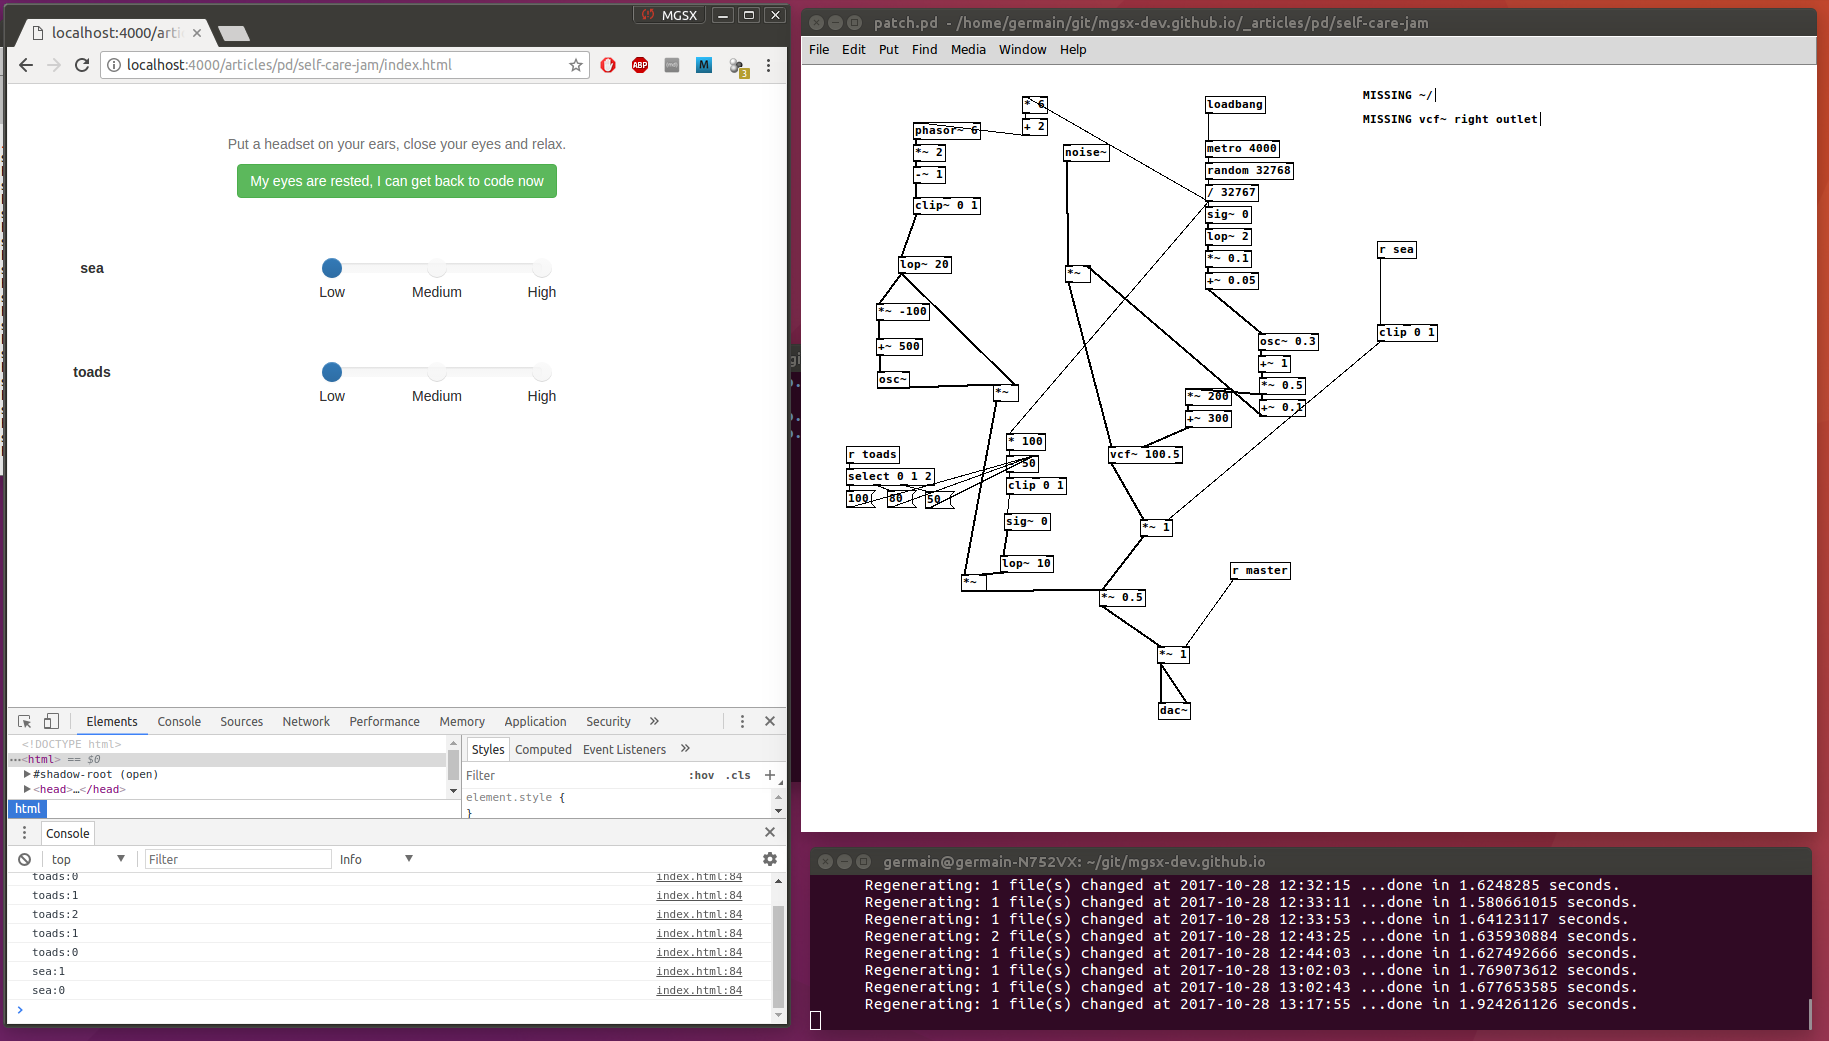The width and height of the screenshot is (1829, 1041).
Task: Open the Info log level dropdown
Action: pyautogui.click(x=376, y=859)
